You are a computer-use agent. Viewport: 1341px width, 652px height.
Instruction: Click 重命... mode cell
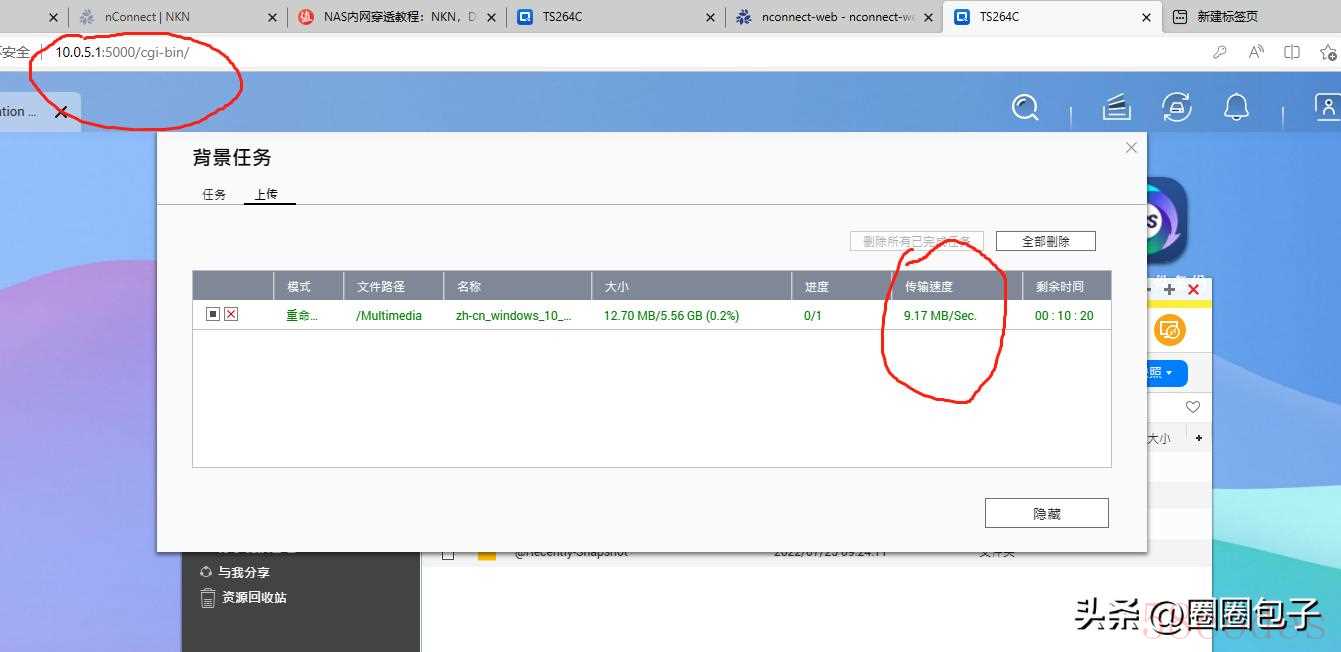pyautogui.click(x=302, y=315)
